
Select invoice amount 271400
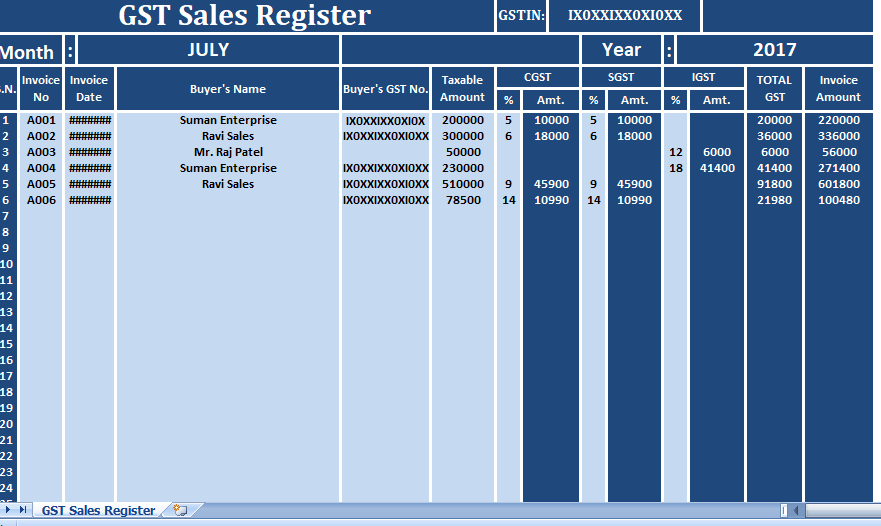[x=838, y=168]
